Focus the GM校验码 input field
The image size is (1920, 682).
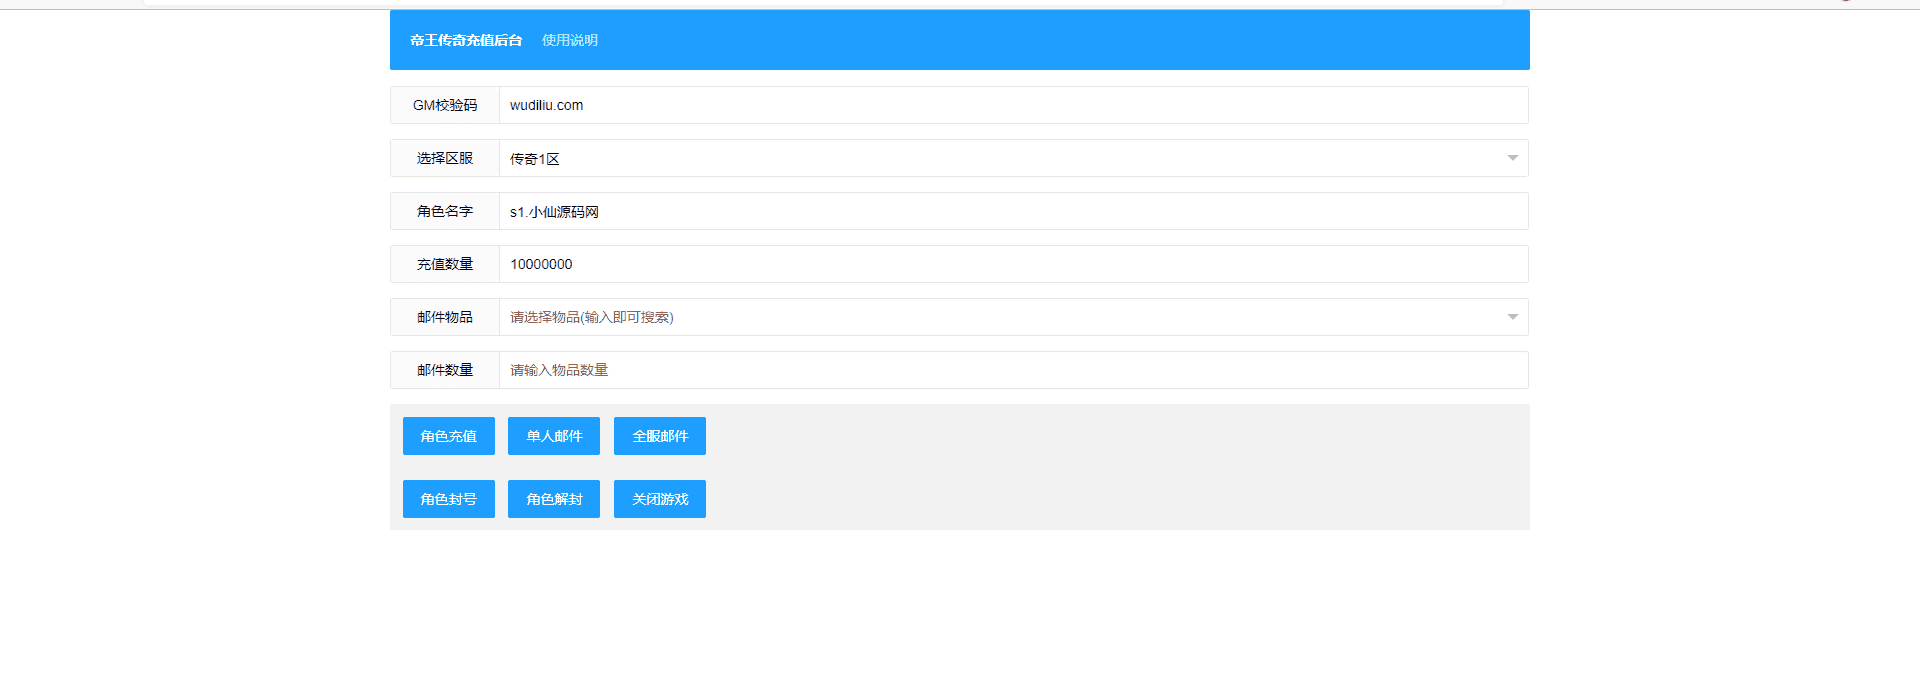click(1014, 105)
